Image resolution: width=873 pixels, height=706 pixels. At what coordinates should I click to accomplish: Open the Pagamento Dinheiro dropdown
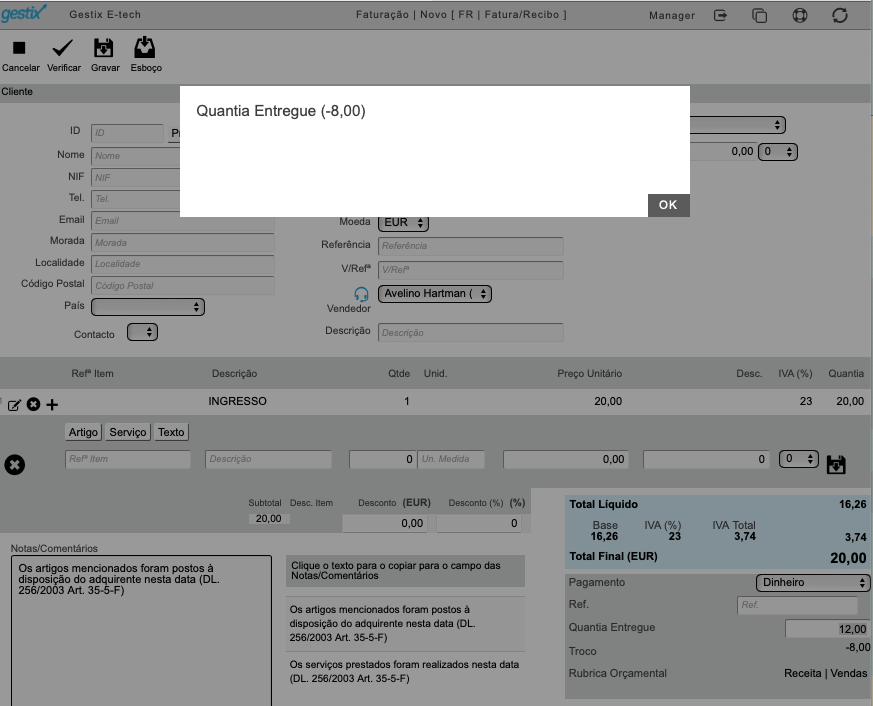[812, 582]
